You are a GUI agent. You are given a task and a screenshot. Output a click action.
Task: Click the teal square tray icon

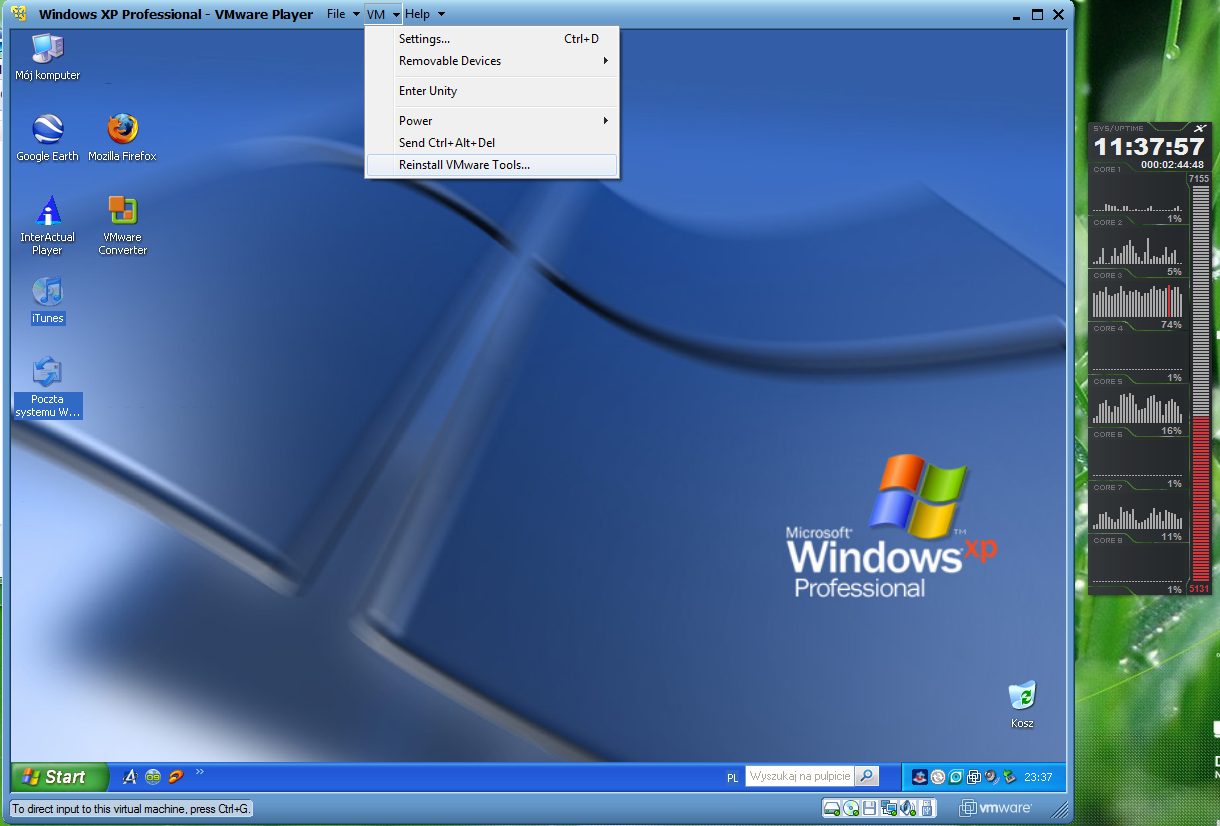(x=956, y=776)
